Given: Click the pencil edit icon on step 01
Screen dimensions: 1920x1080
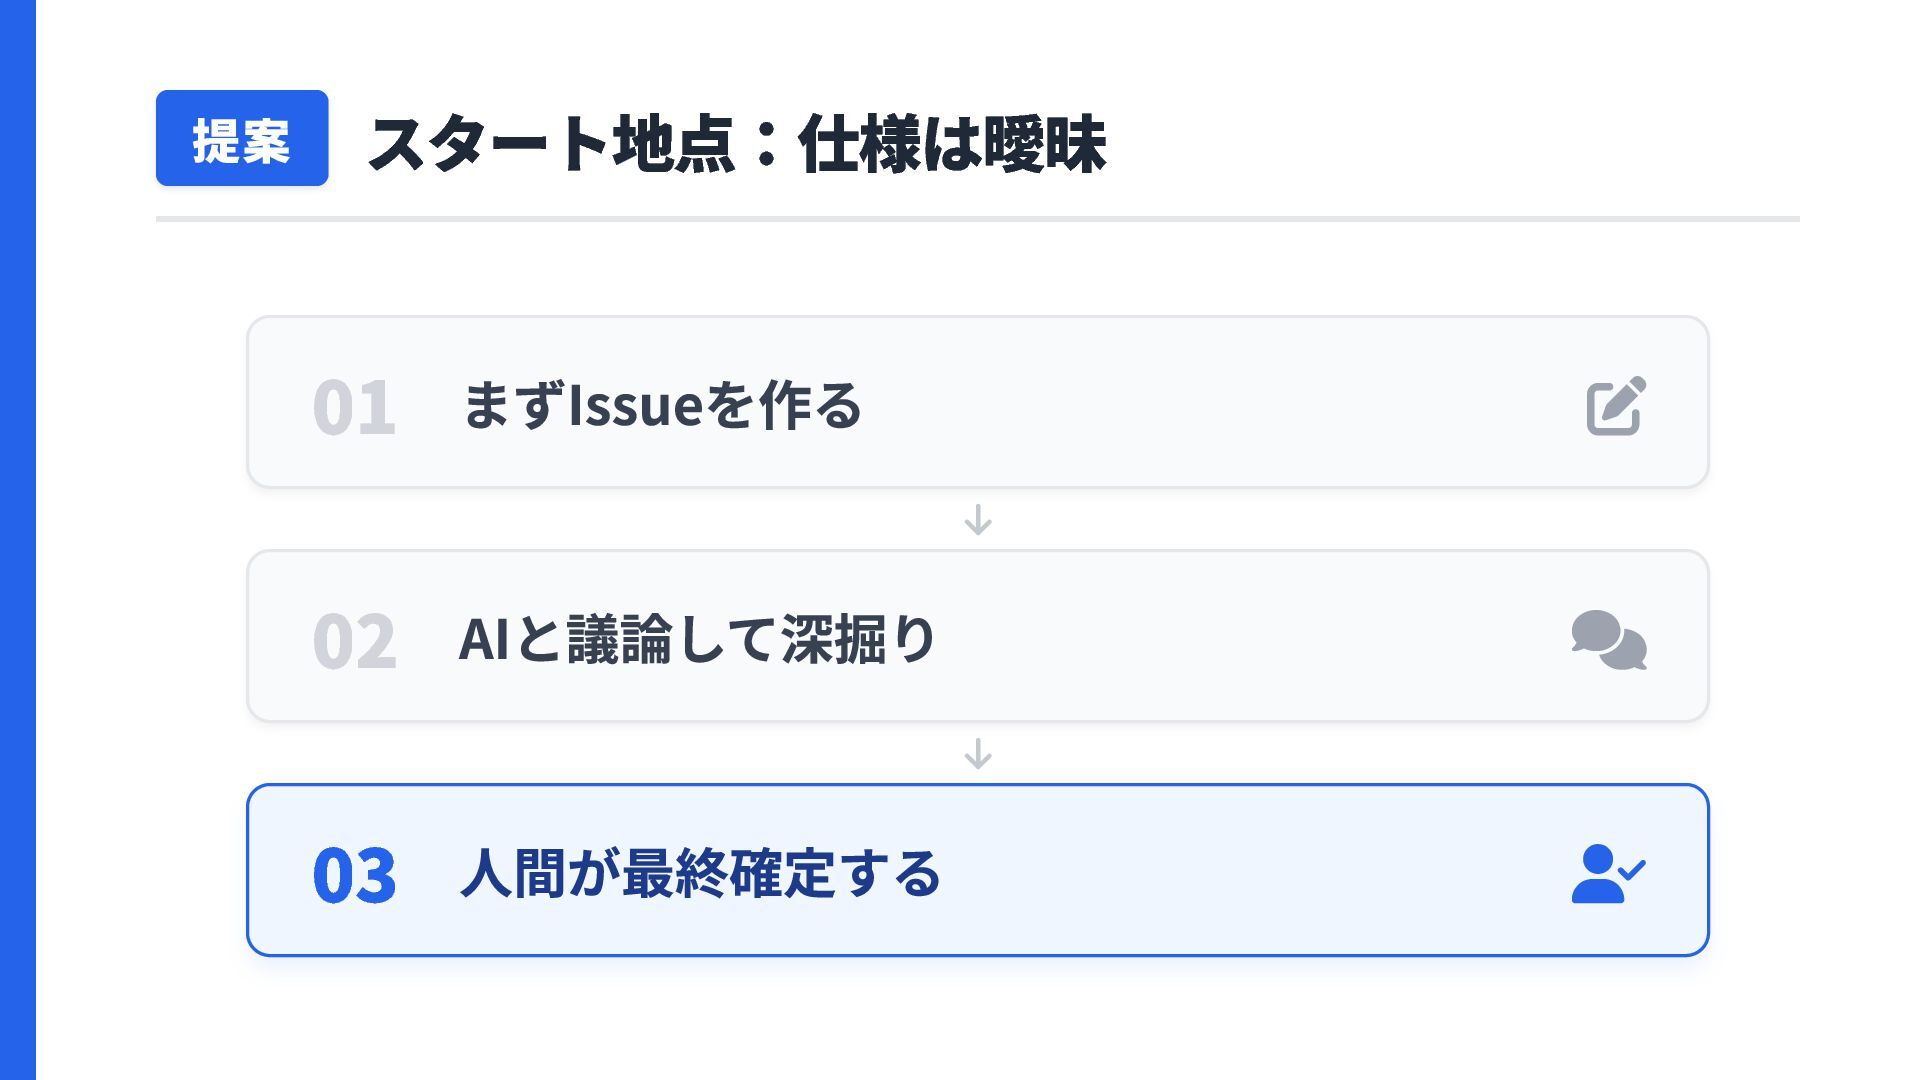Looking at the screenshot, I should pyautogui.click(x=1616, y=405).
